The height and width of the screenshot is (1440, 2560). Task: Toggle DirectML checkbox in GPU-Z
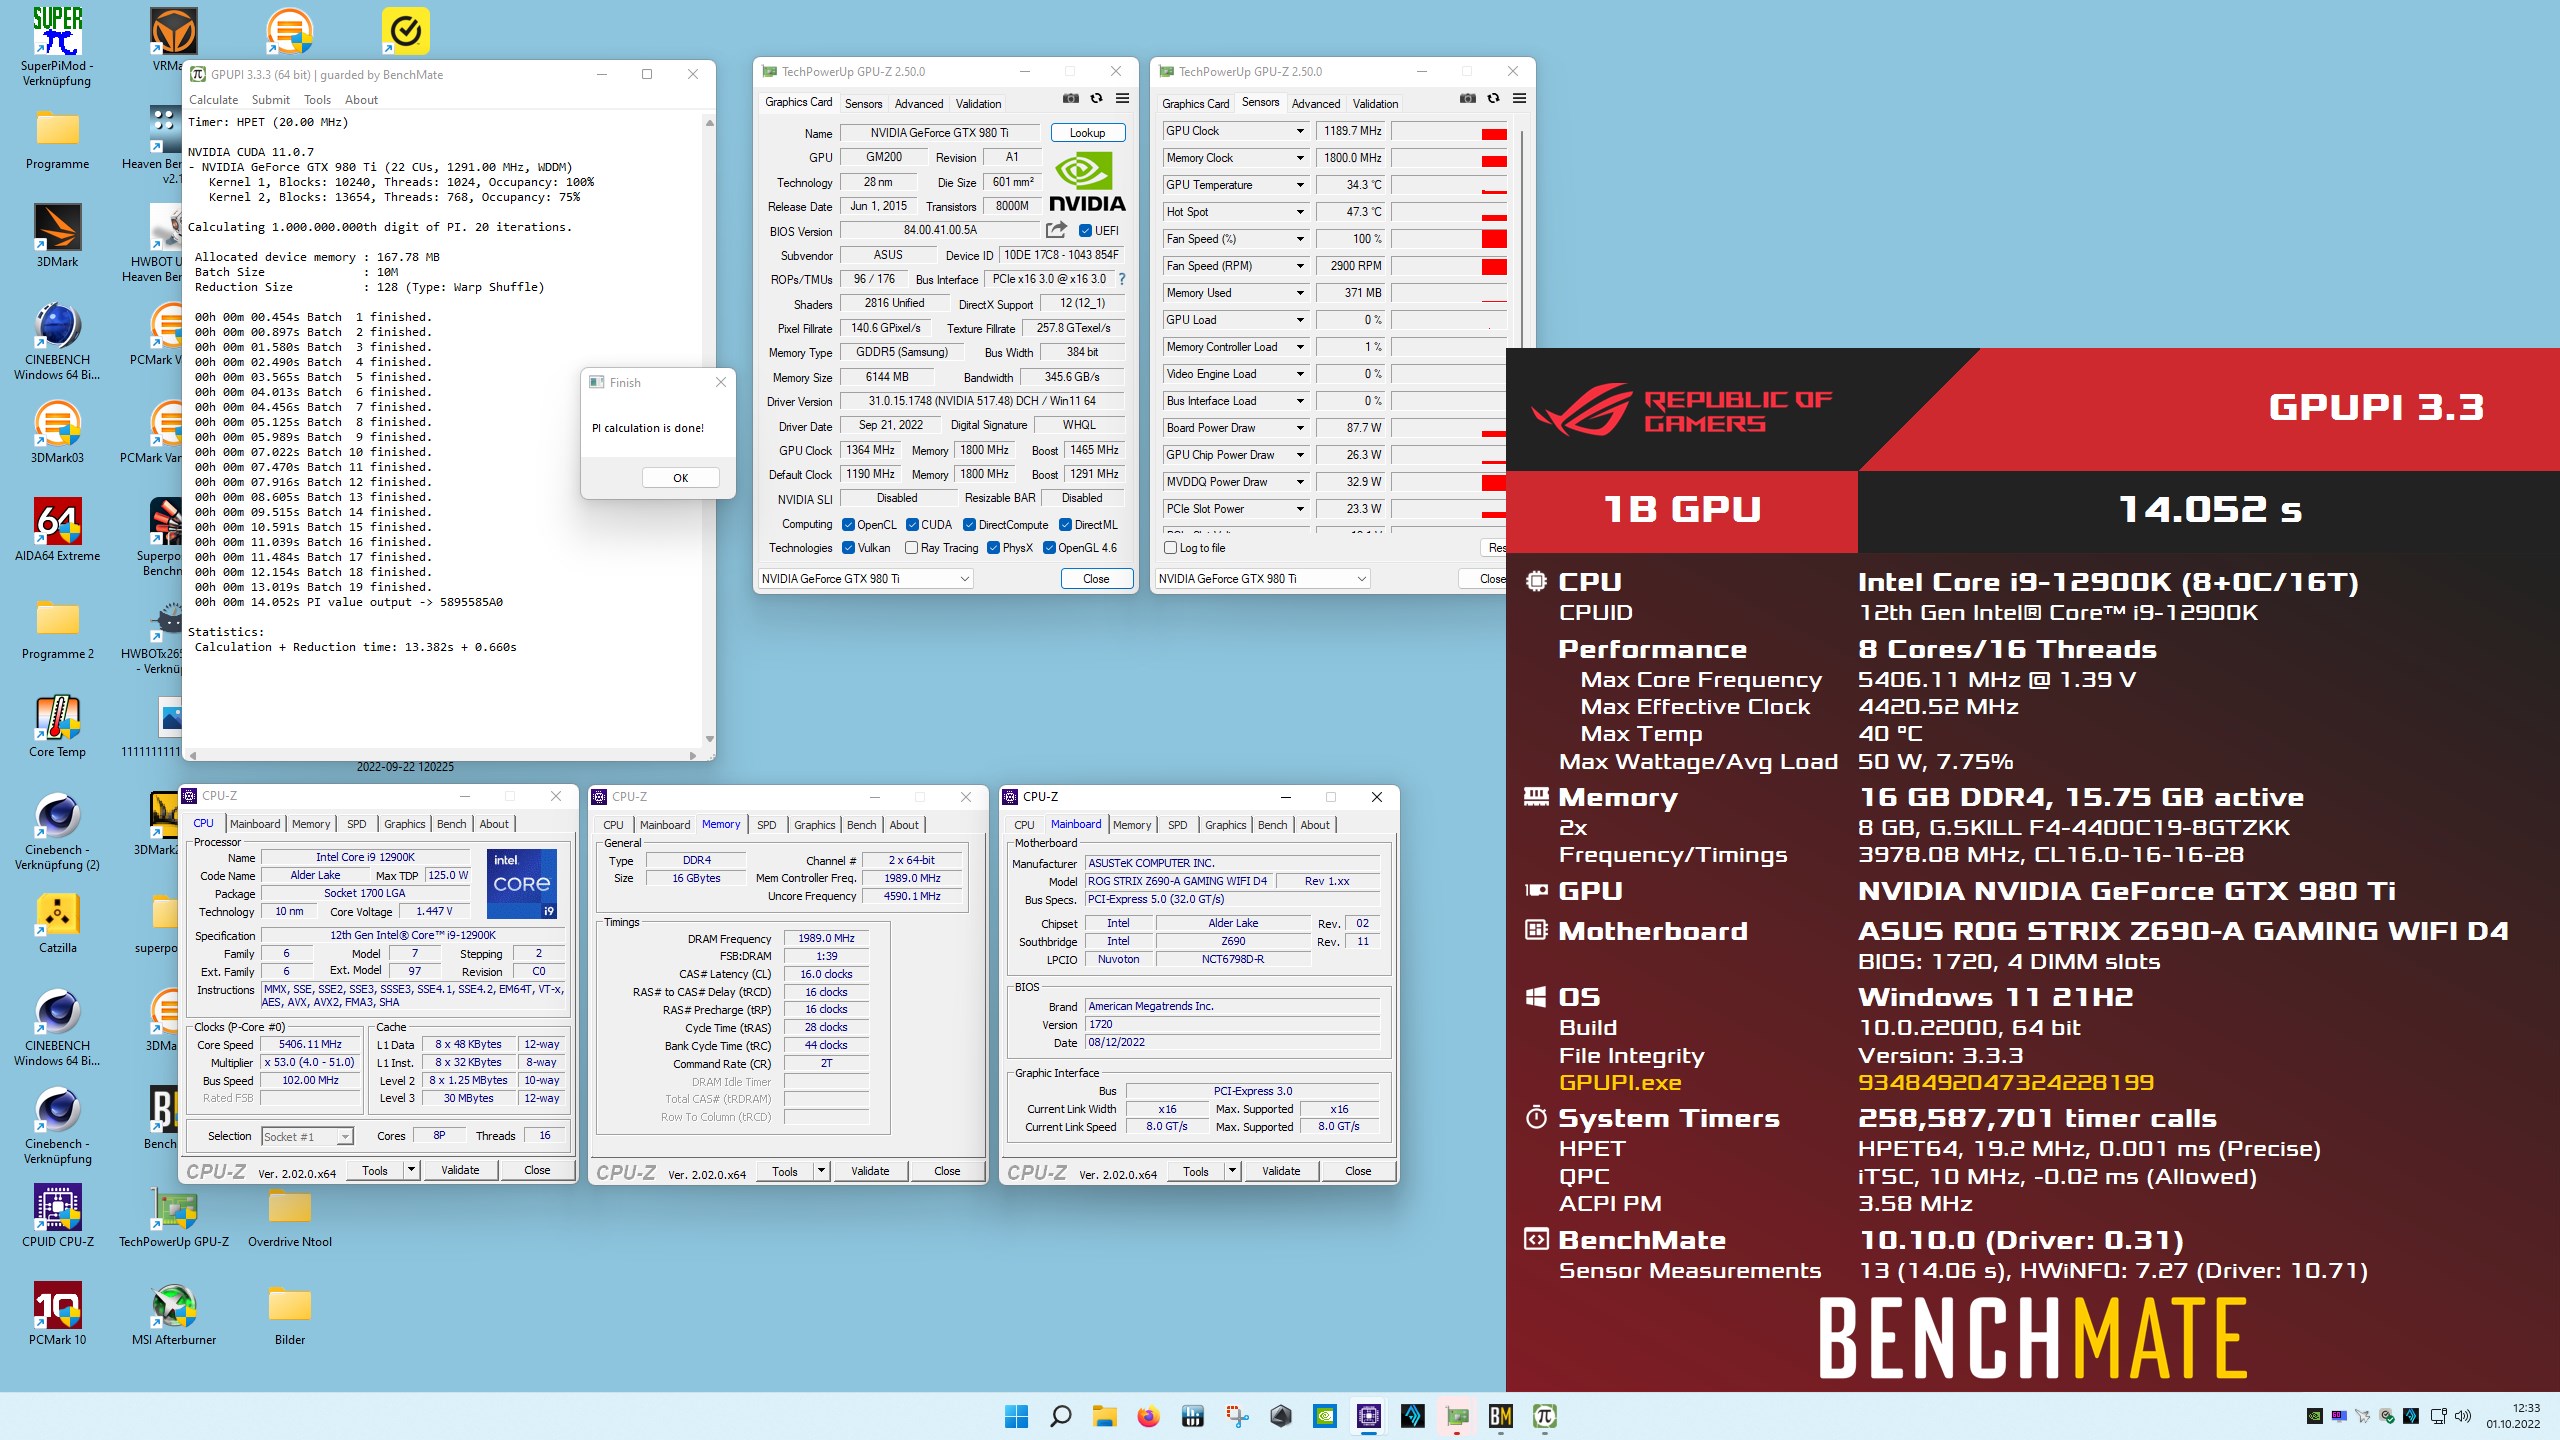pos(1065,525)
